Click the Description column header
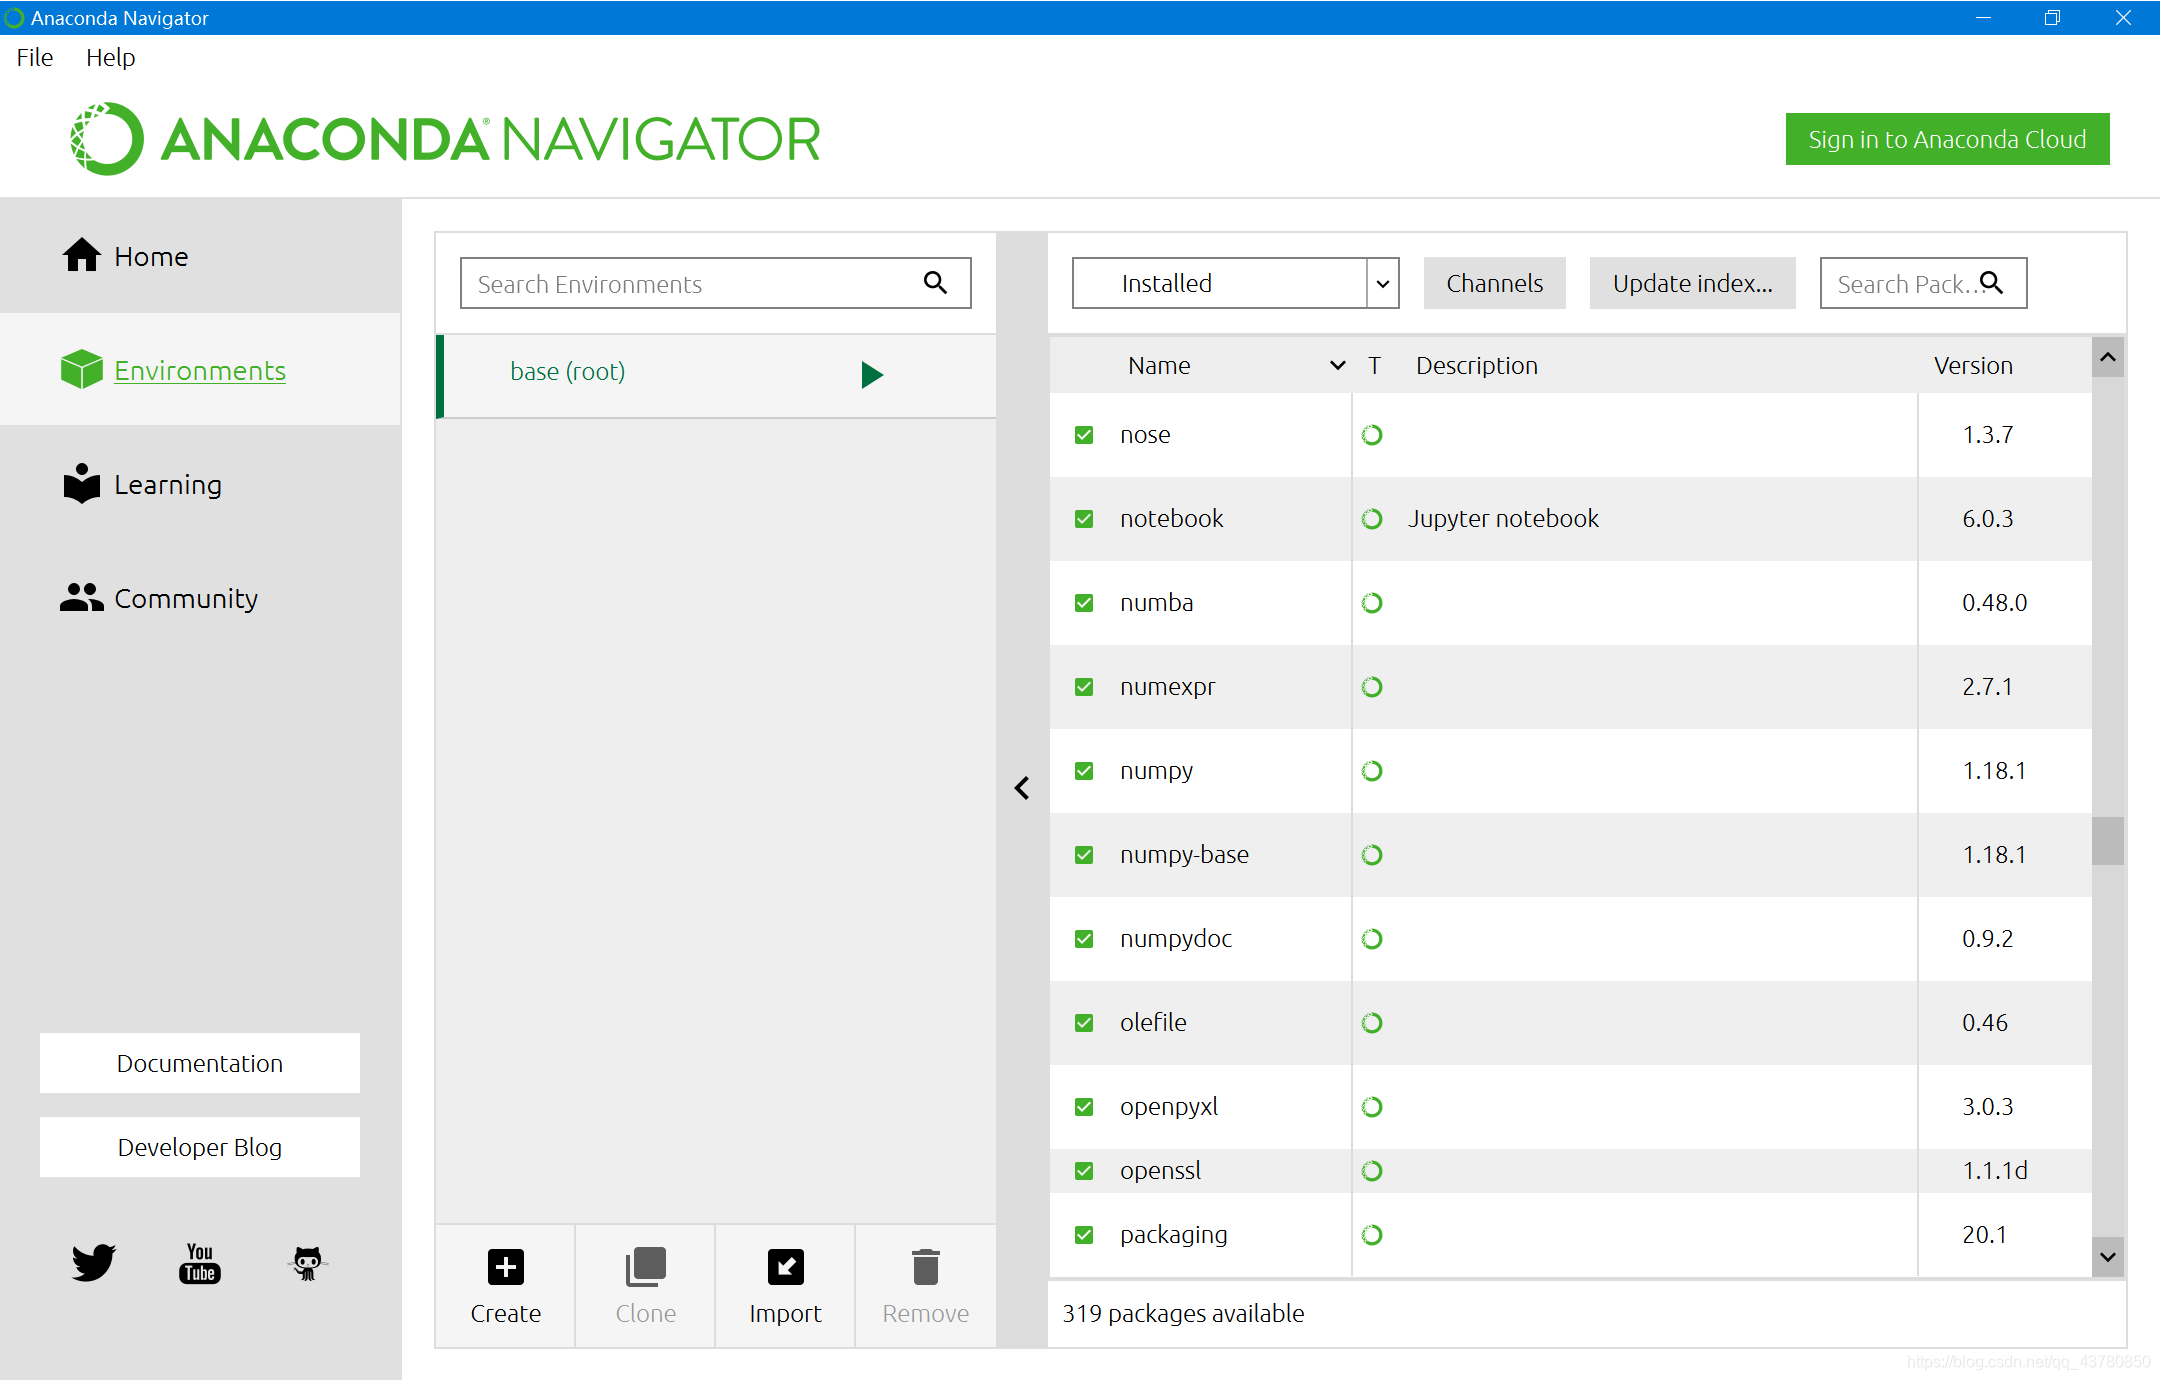The height and width of the screenshot is (1380, 2160). tap(1477, 366)
